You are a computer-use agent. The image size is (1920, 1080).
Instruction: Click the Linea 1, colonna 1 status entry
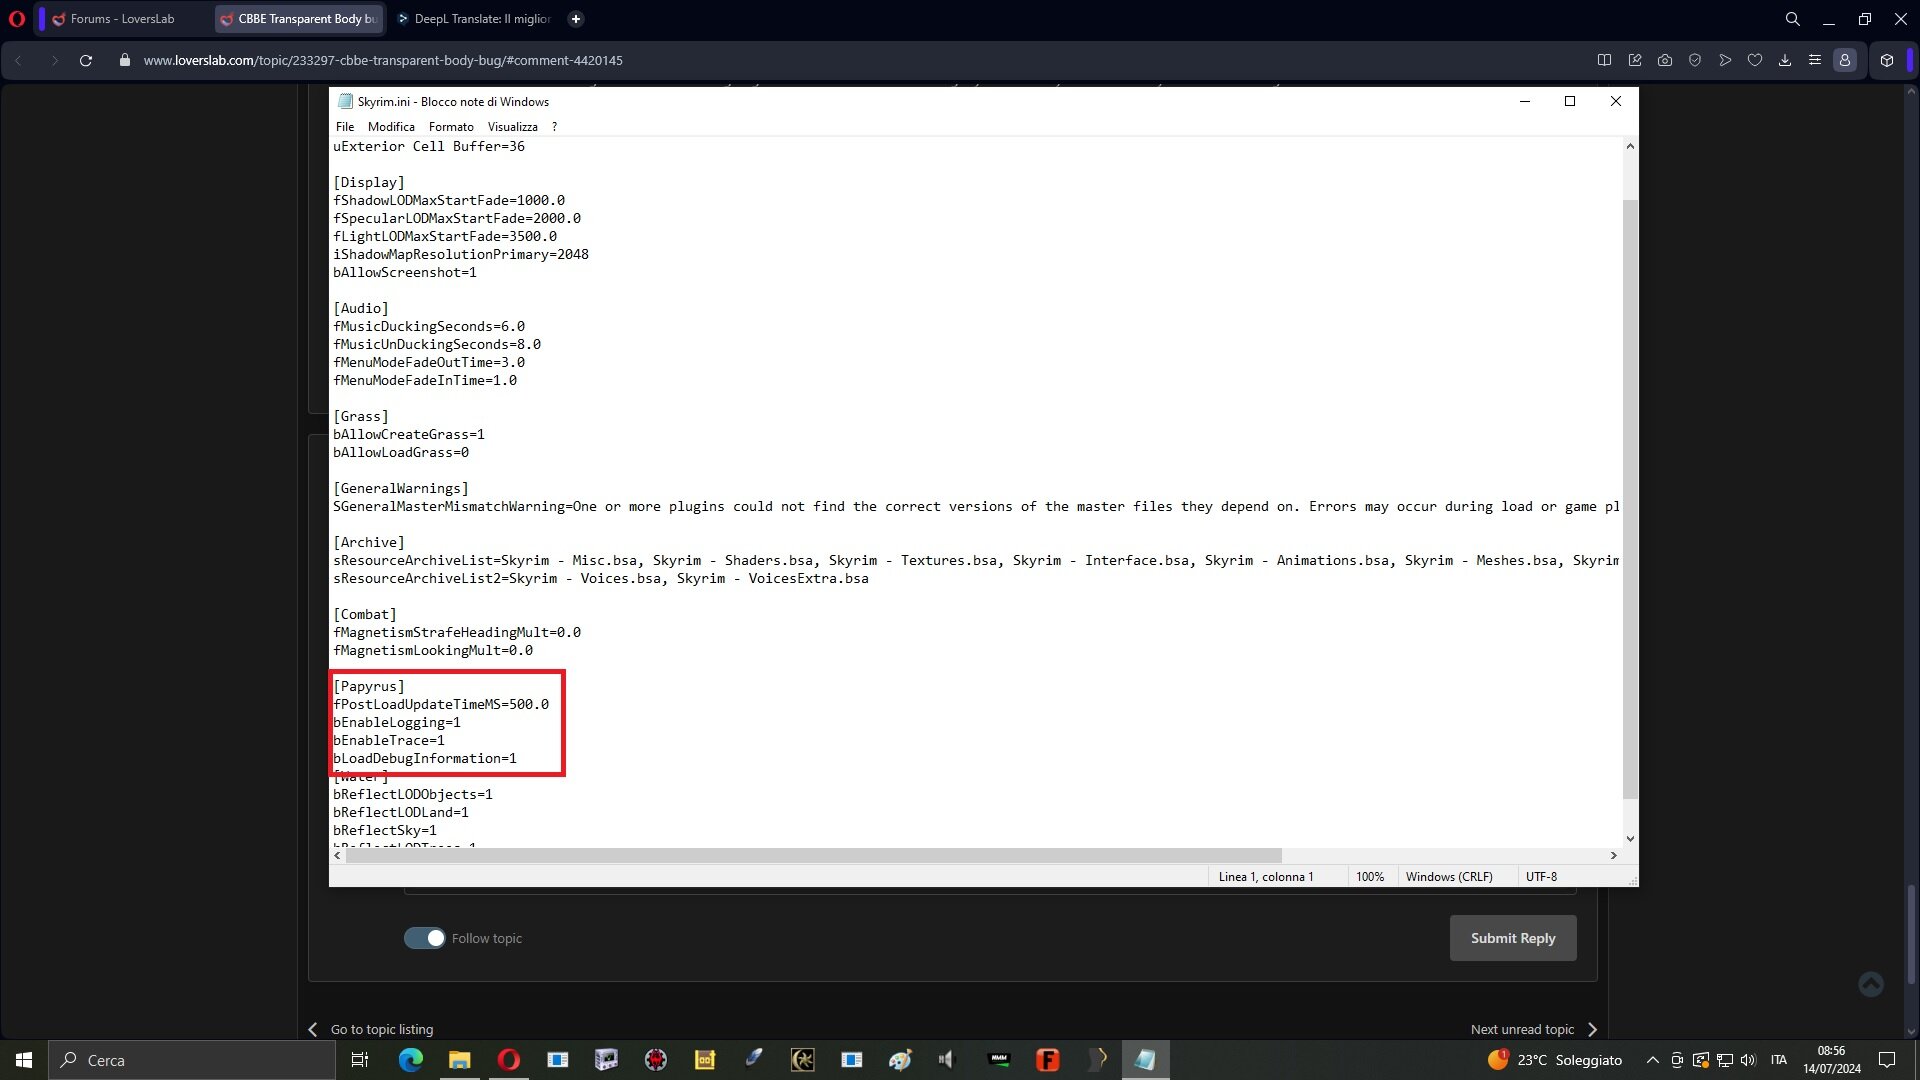[1266, 876]
